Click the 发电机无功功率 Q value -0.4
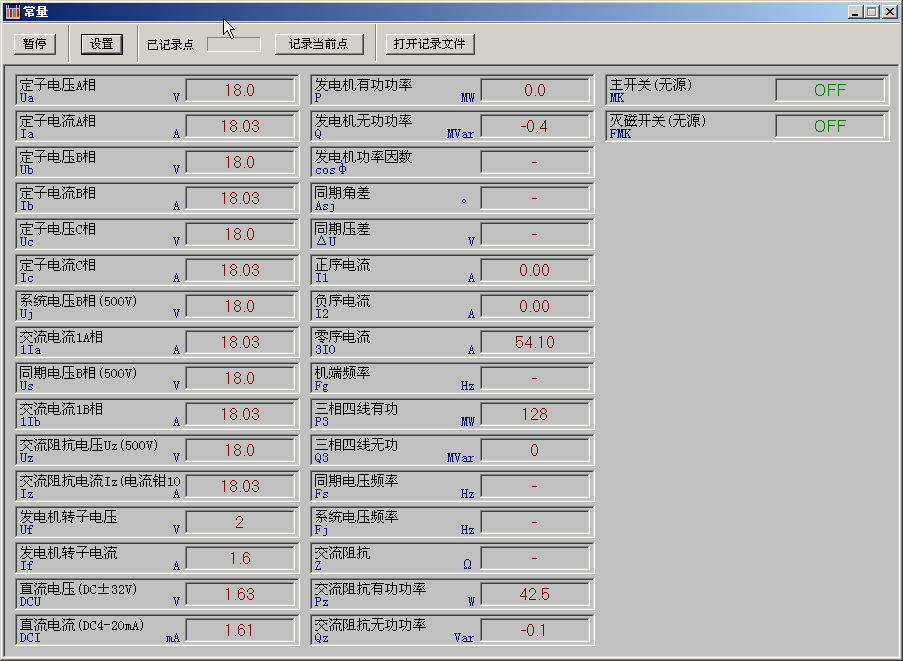Screen dimensions: 903x661 (534, 126)
